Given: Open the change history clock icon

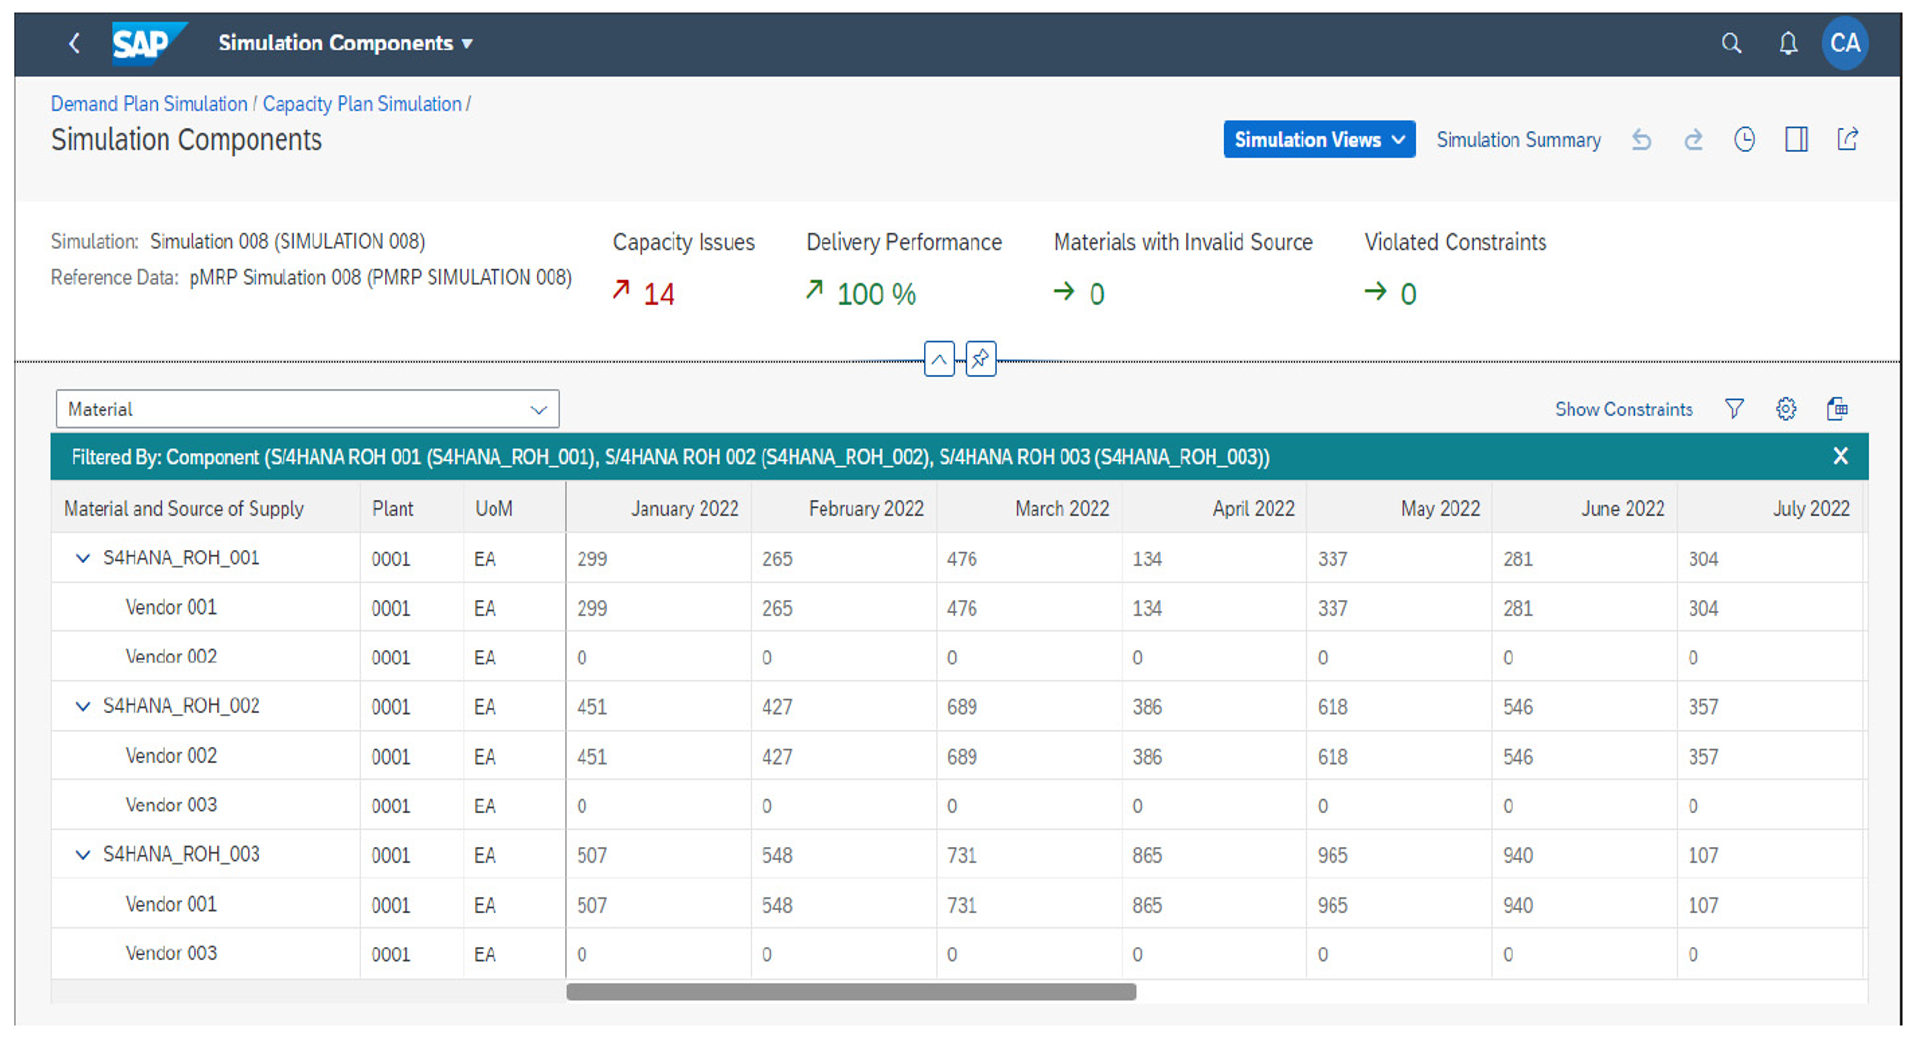Looking at the screenshot, I should click(1744, 140).
